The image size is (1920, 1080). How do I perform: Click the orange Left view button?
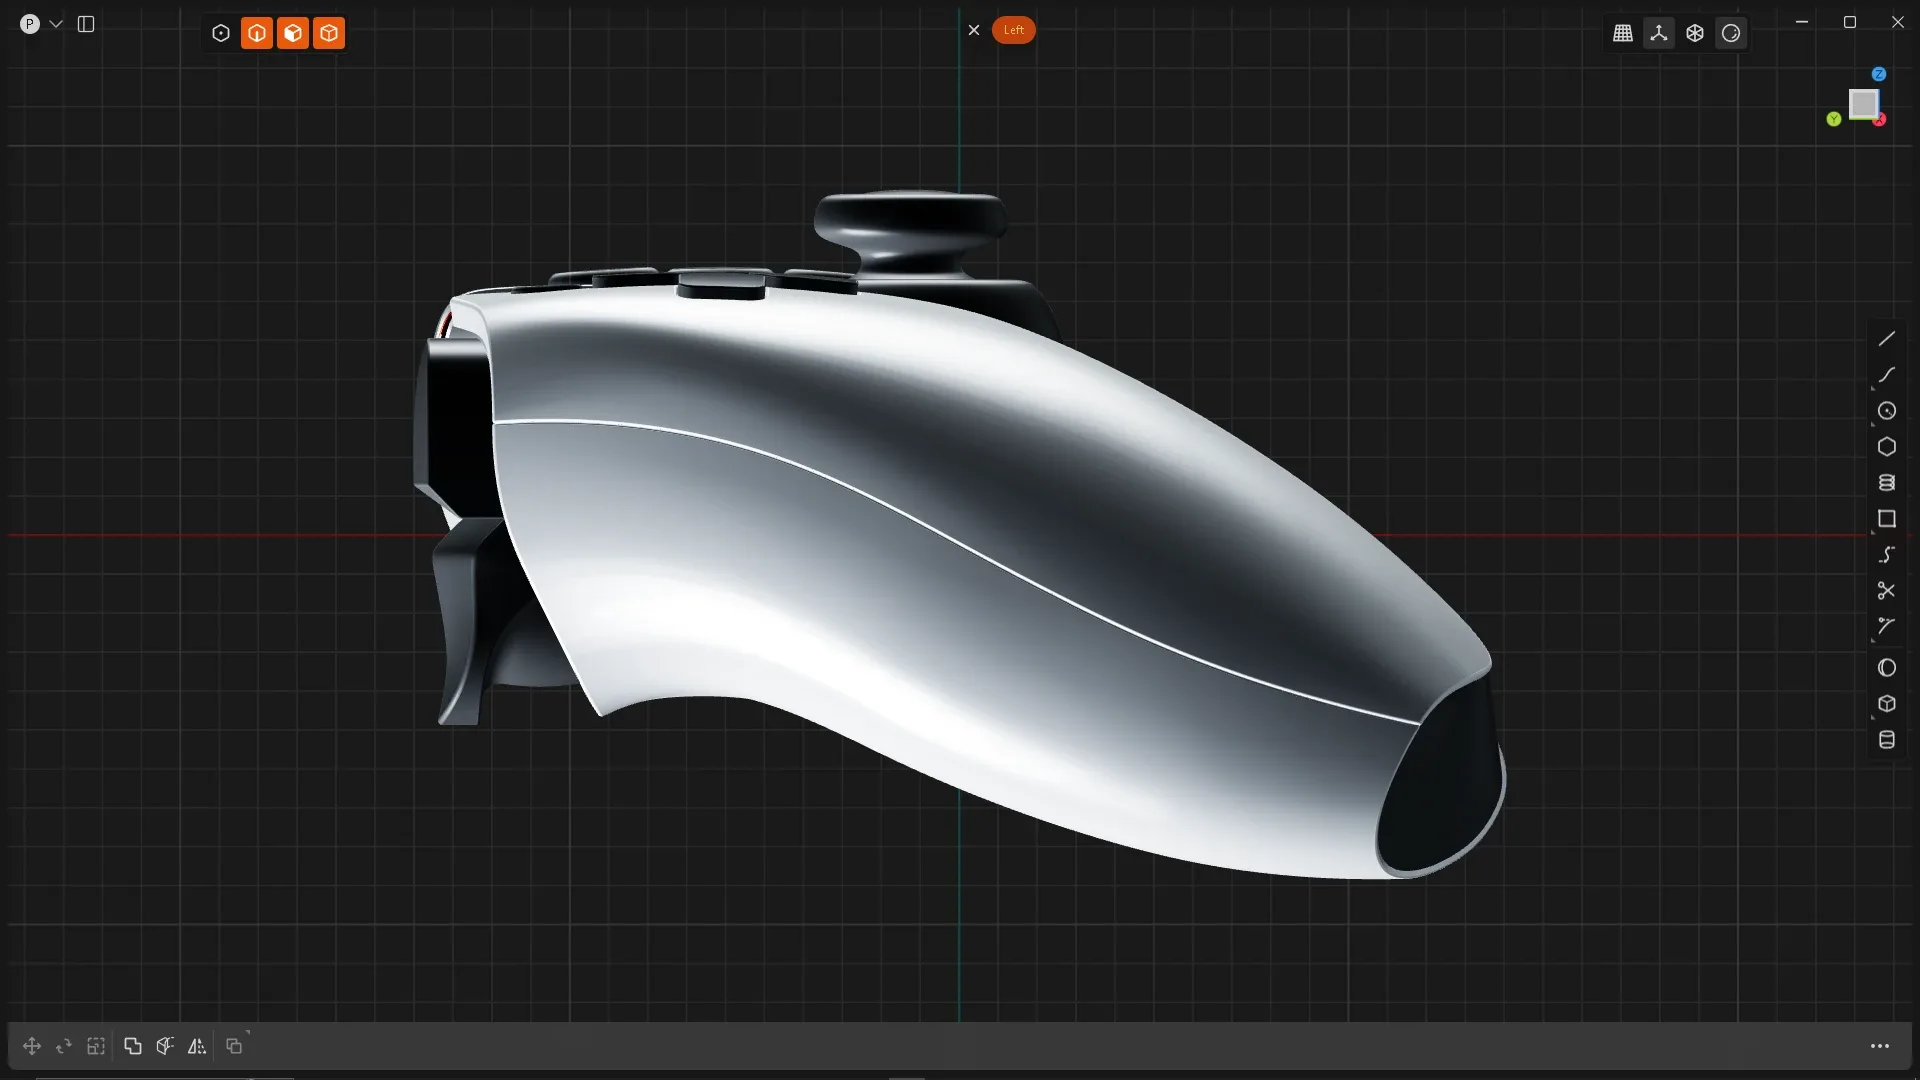[1013, 30]
